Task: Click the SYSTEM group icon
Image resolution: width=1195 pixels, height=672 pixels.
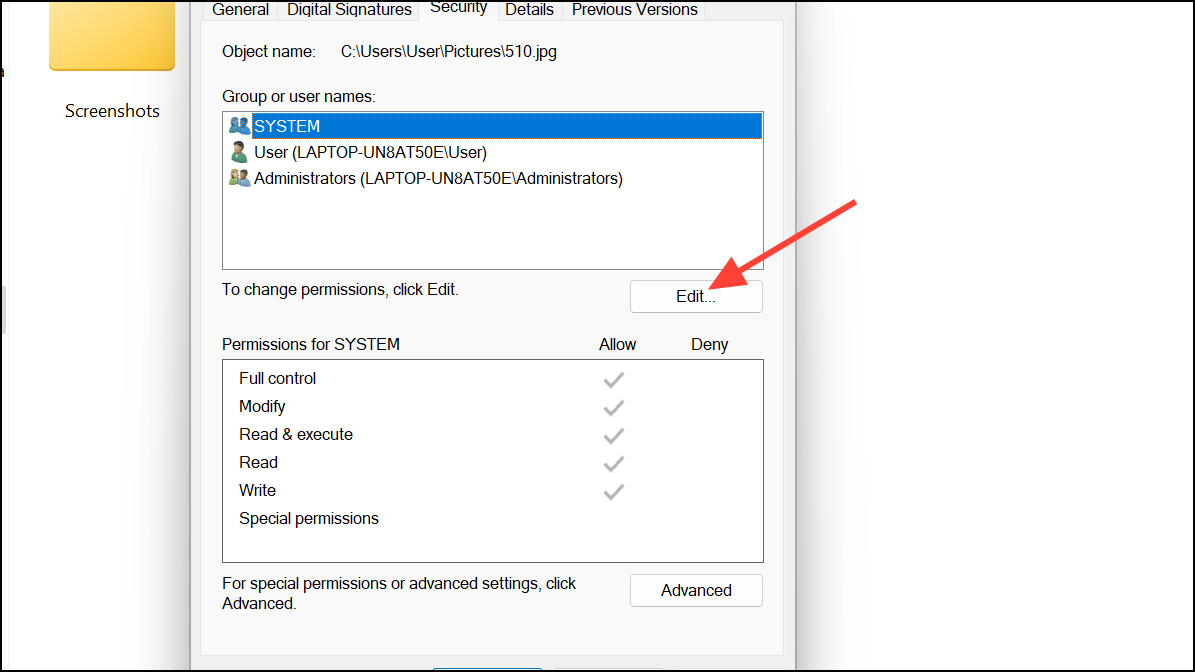Action: (x=239, y=126)
